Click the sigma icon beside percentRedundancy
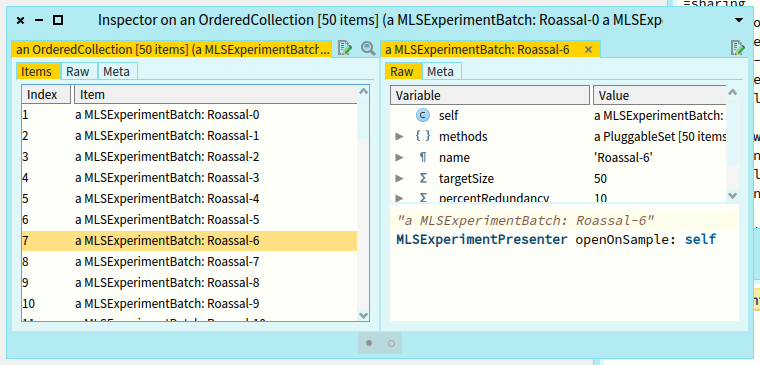 [x=423, y=198]
